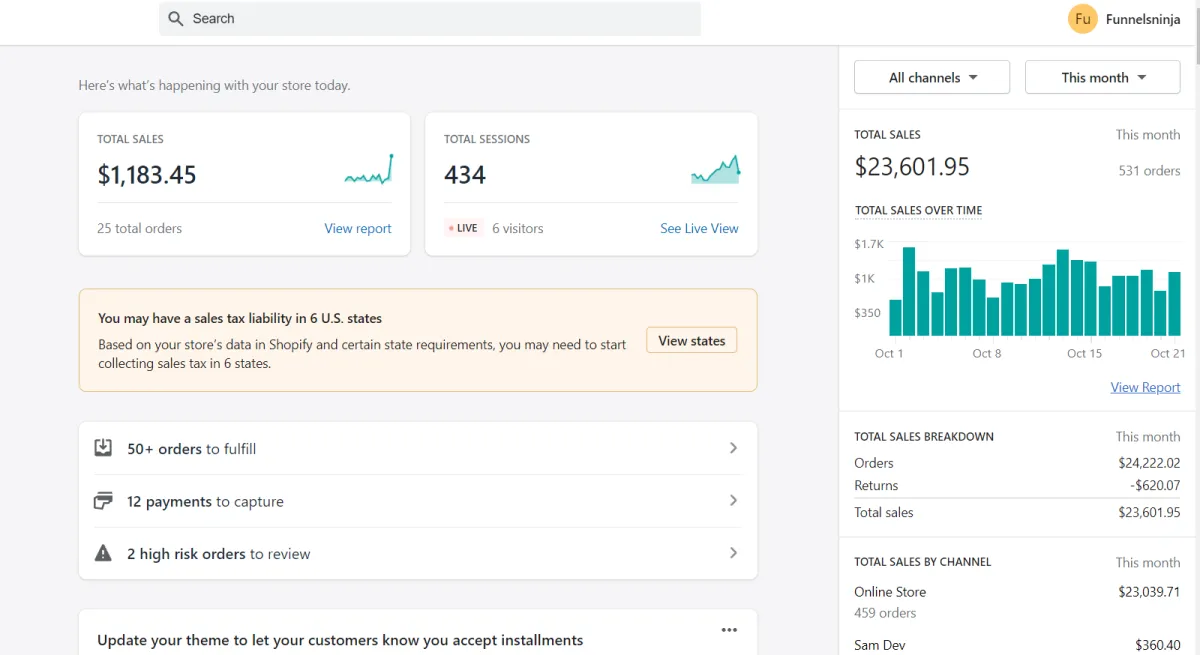Click View Report link under sales chart
Viewport: 1200px width, 655px height.
point(1145,388)
